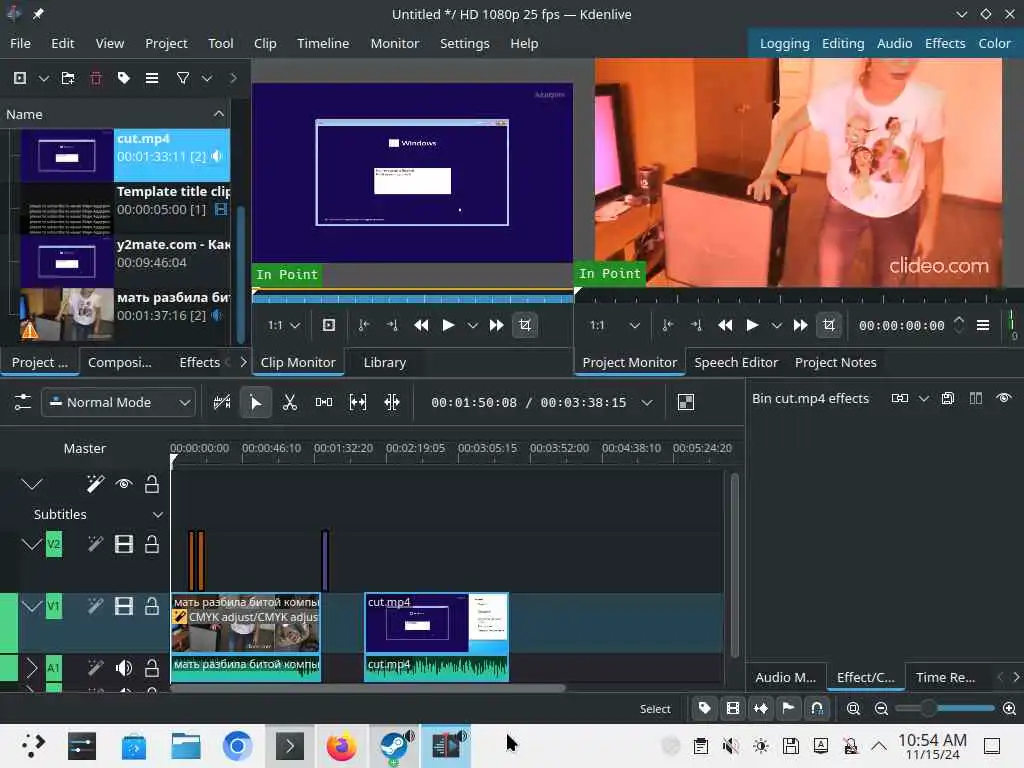
Task: Open Add Clip dropdown arrow in bin toolbar
Action: coord(43,78)
